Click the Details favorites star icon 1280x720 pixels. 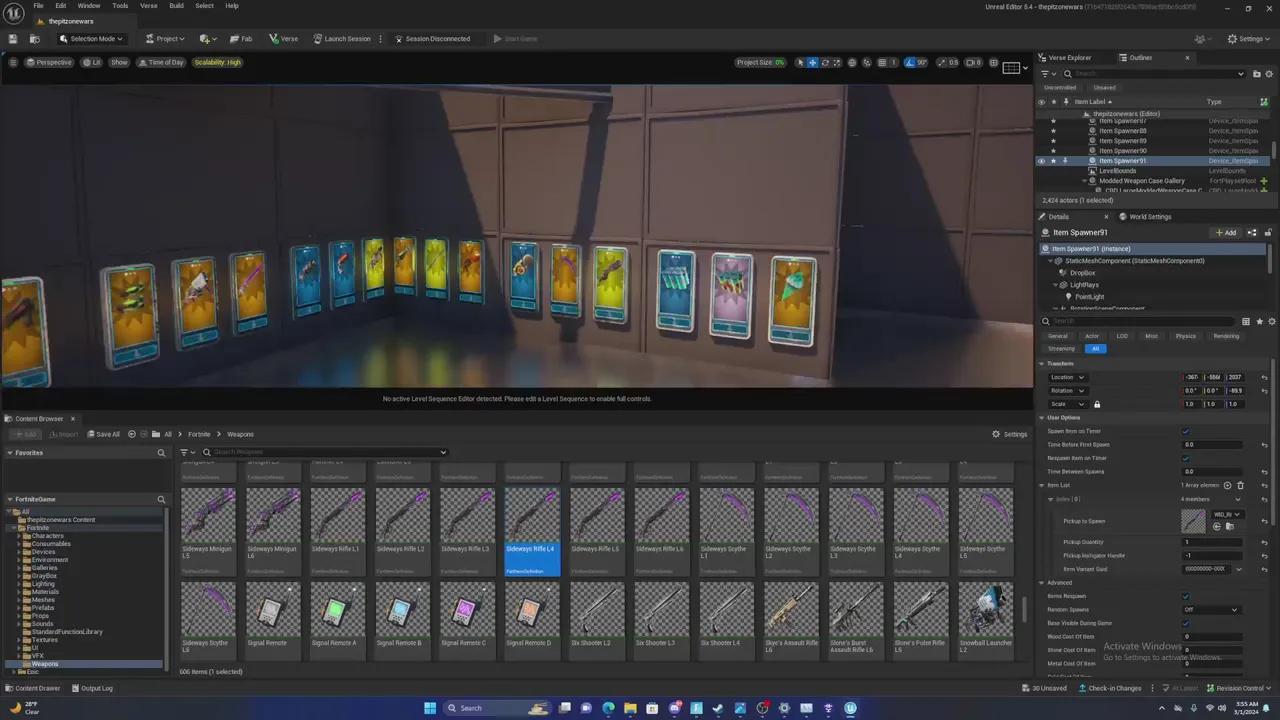1259,321
